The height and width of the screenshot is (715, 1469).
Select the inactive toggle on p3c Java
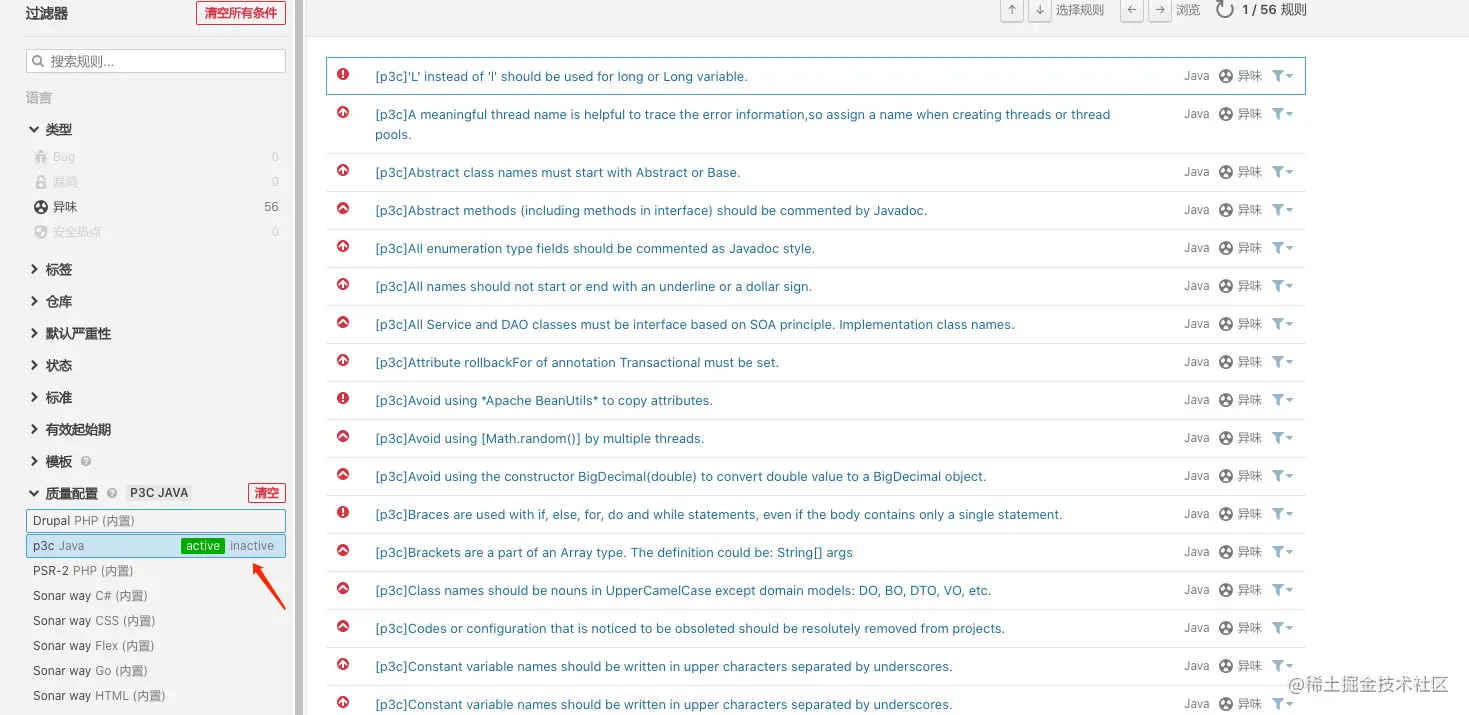point(252,546)
